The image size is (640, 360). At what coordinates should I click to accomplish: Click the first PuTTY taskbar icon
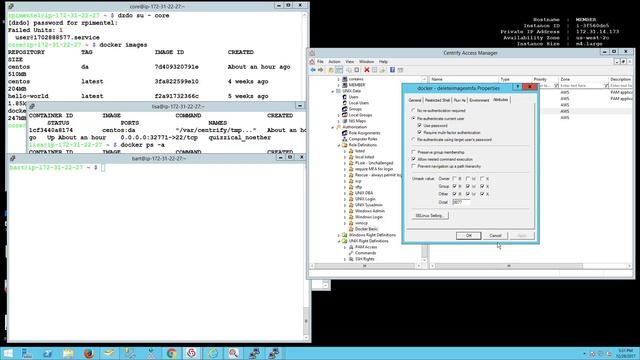coord(254,353)
